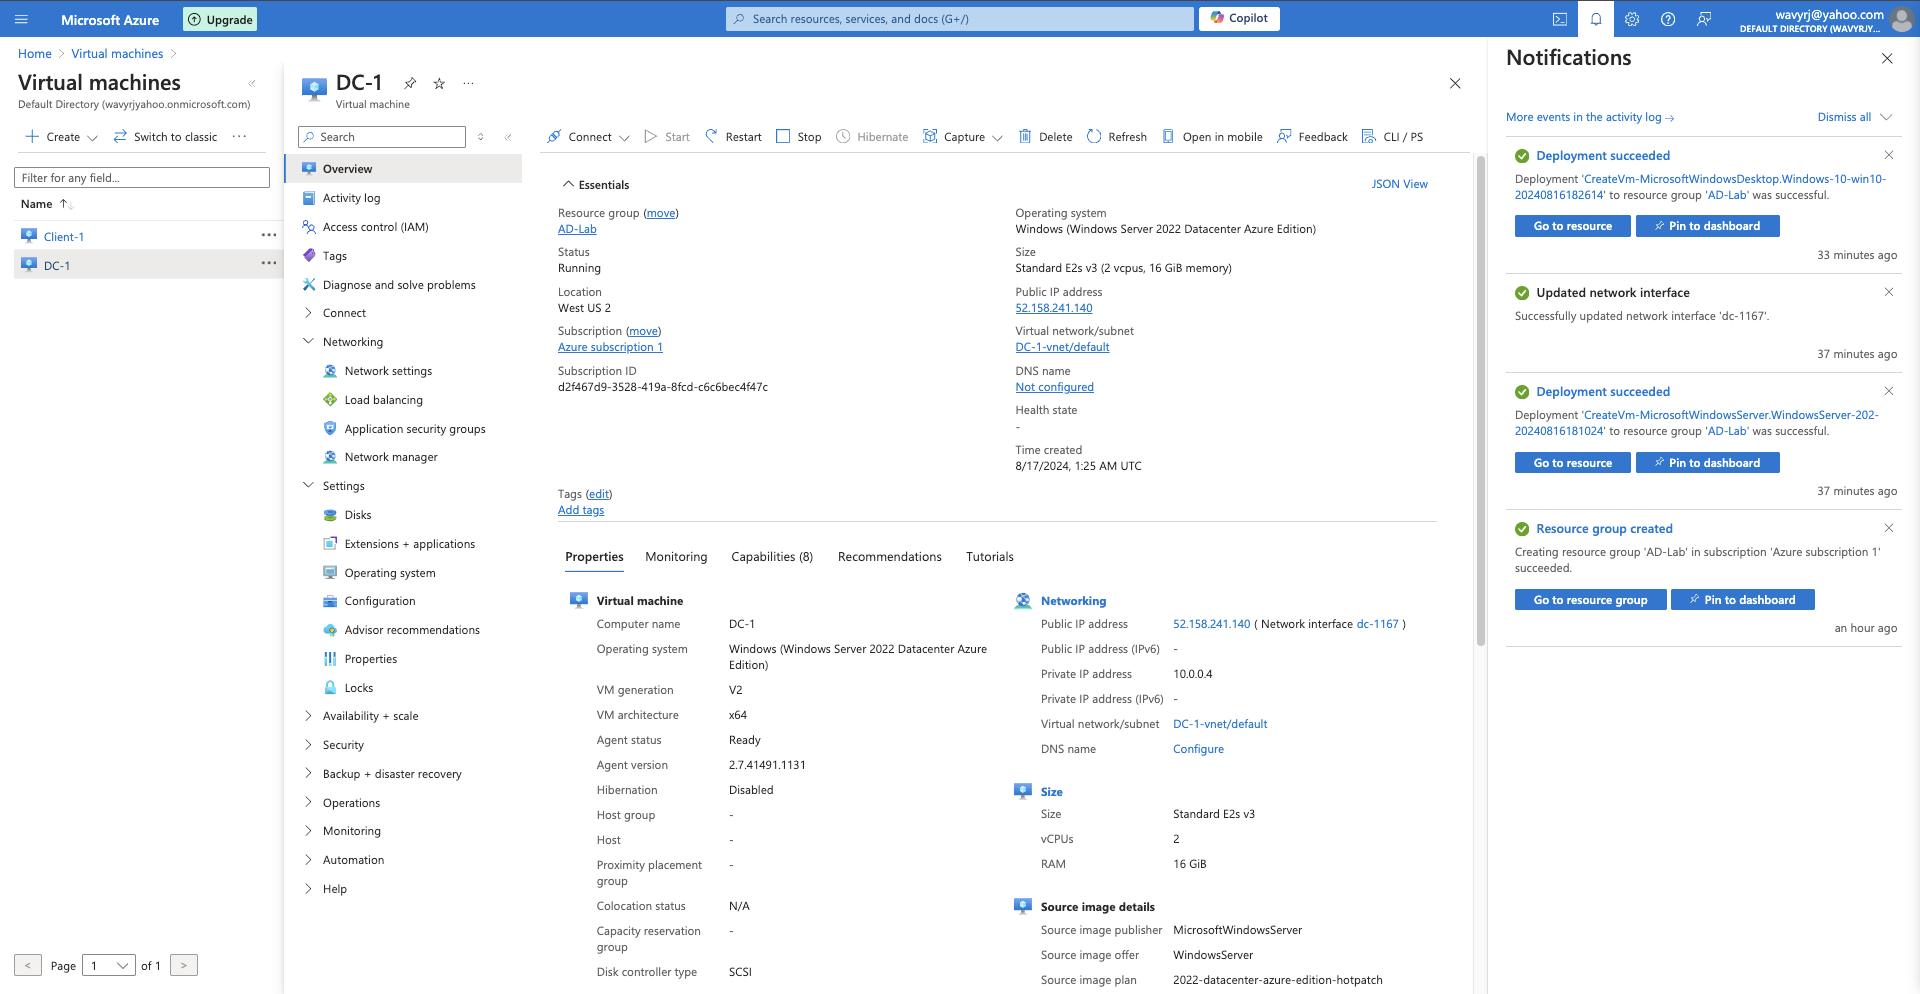This screenshot has width=1920, height=994.
Task: Click Go to resource group button
Action: [x=1590, y=600]
